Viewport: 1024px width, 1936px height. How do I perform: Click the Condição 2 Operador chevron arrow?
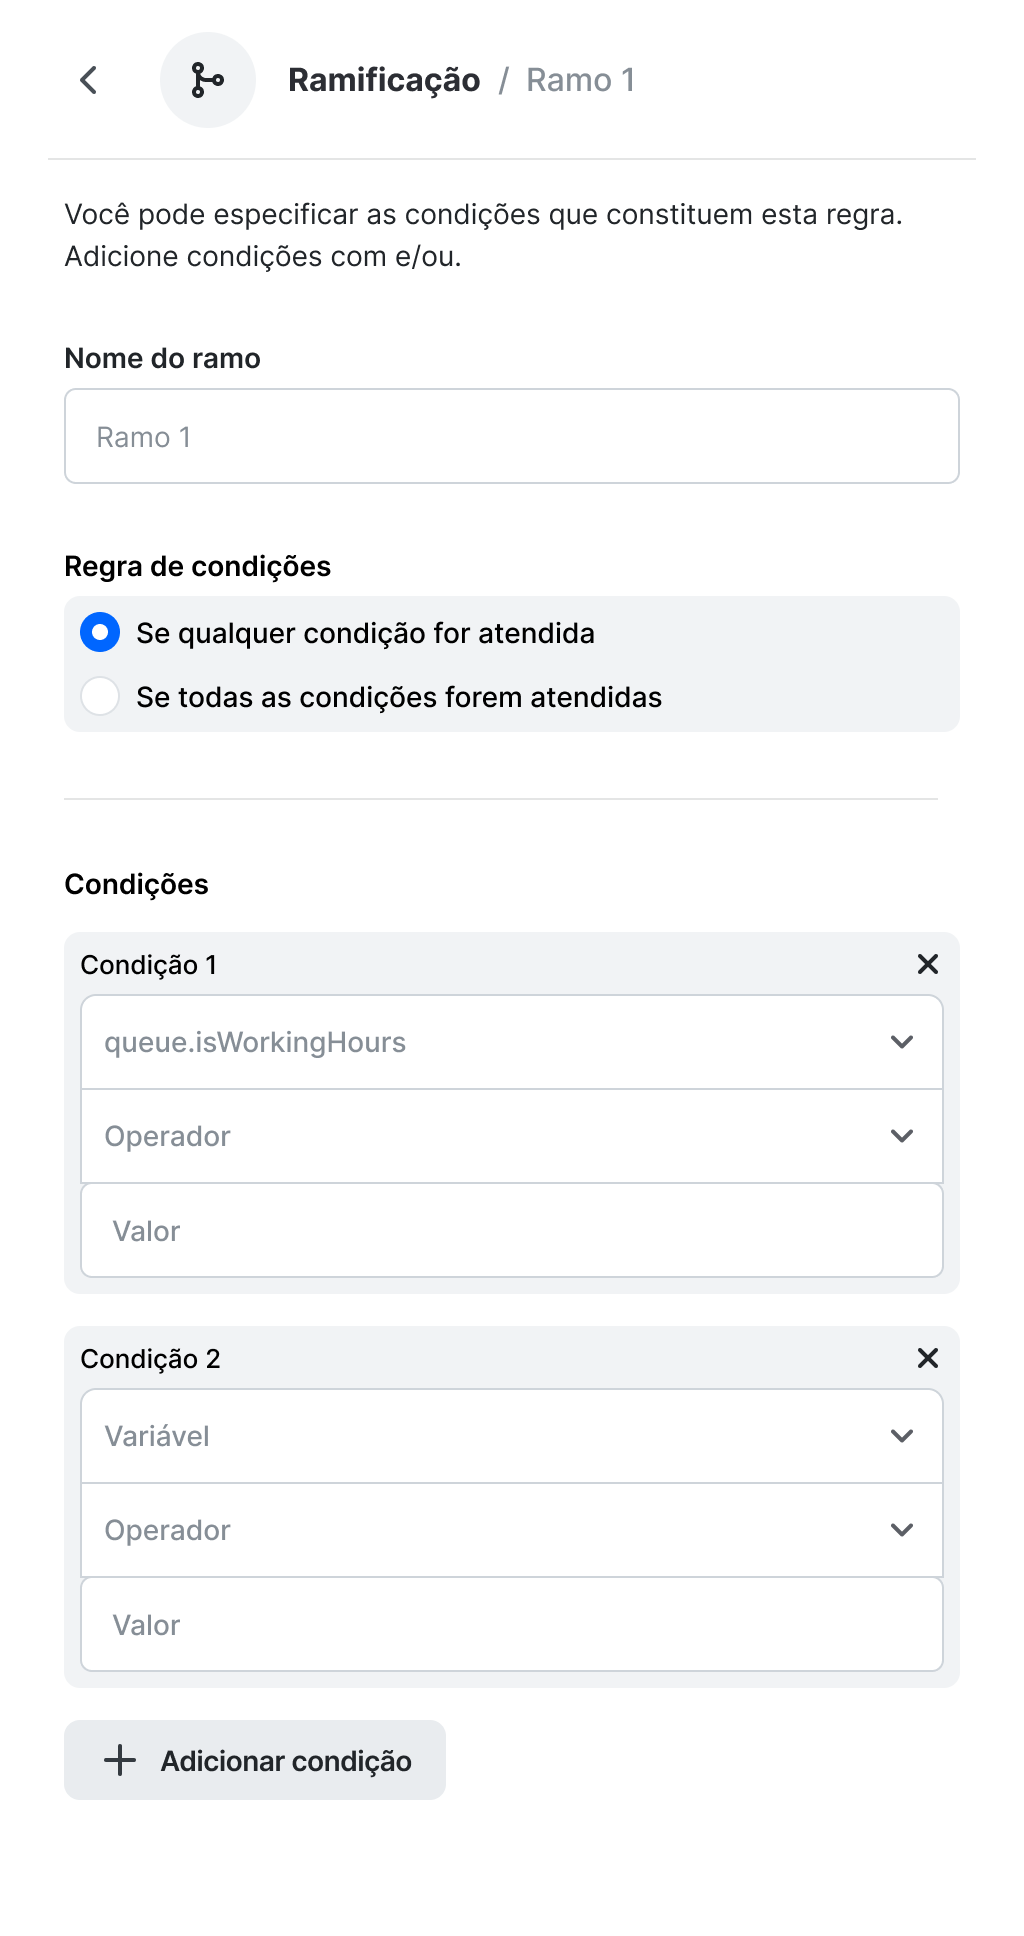coord(902,1530)
